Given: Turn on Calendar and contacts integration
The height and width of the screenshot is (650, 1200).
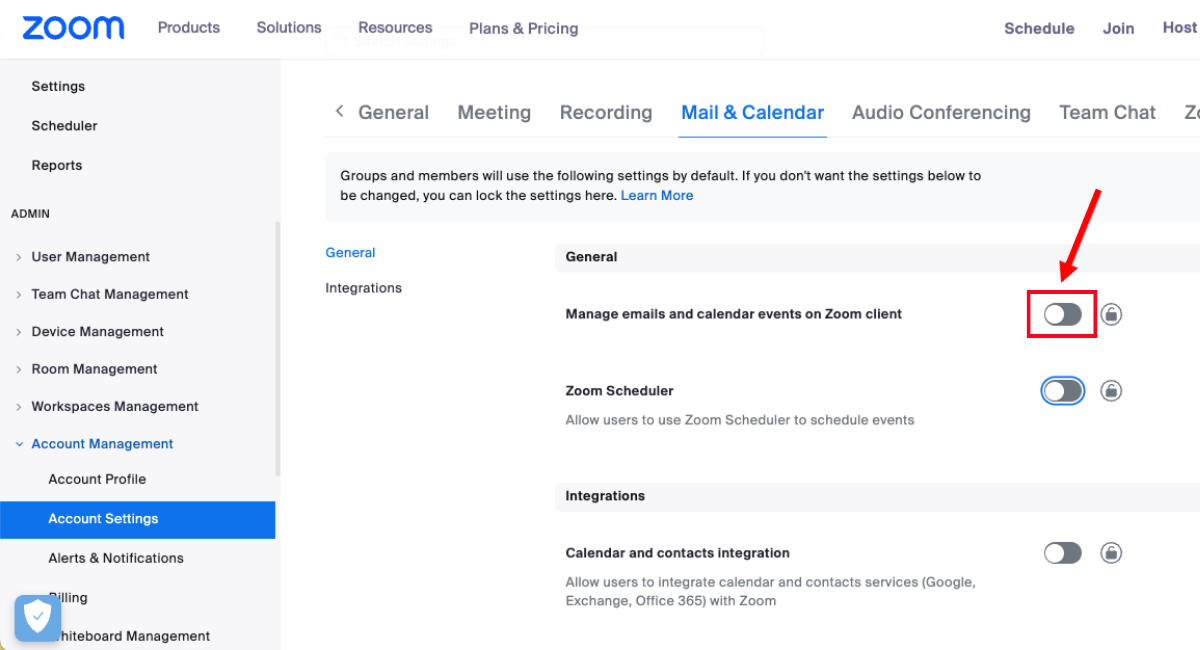Looking at the screenshot, I should (x=1063, y=553).
